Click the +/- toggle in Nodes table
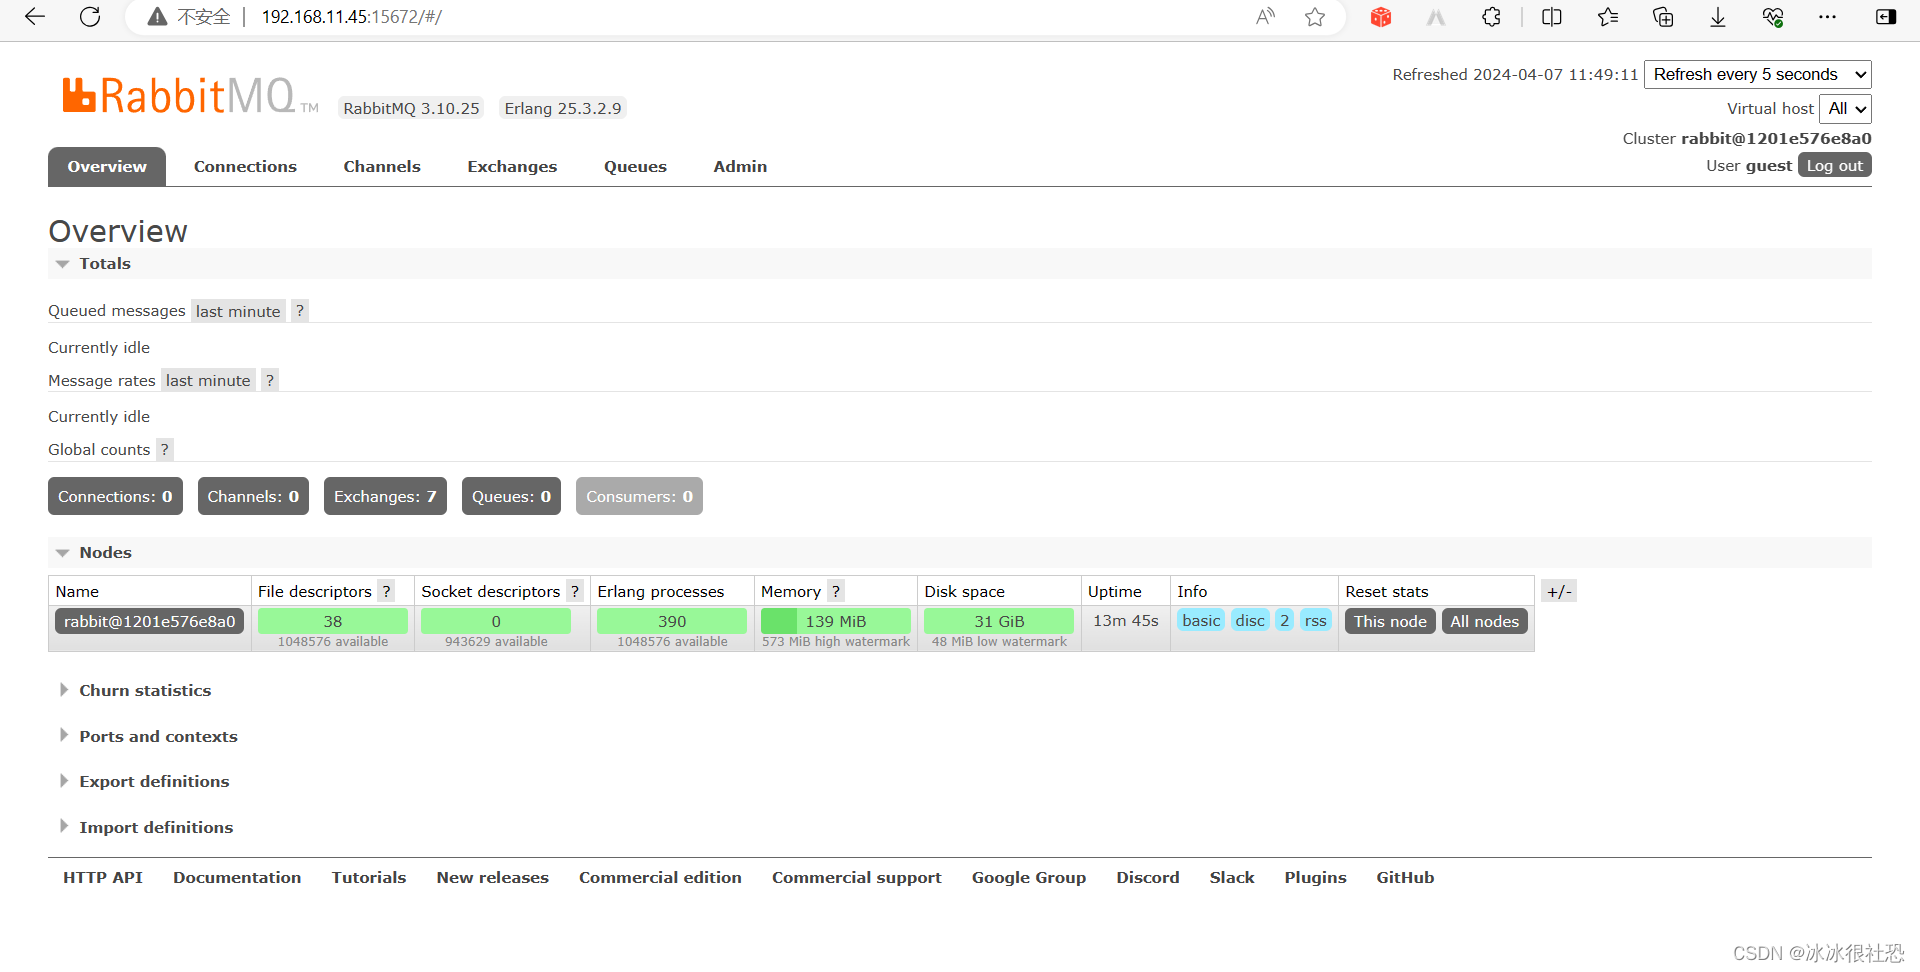The image size is (1920, 972). tap(1559, 591)
